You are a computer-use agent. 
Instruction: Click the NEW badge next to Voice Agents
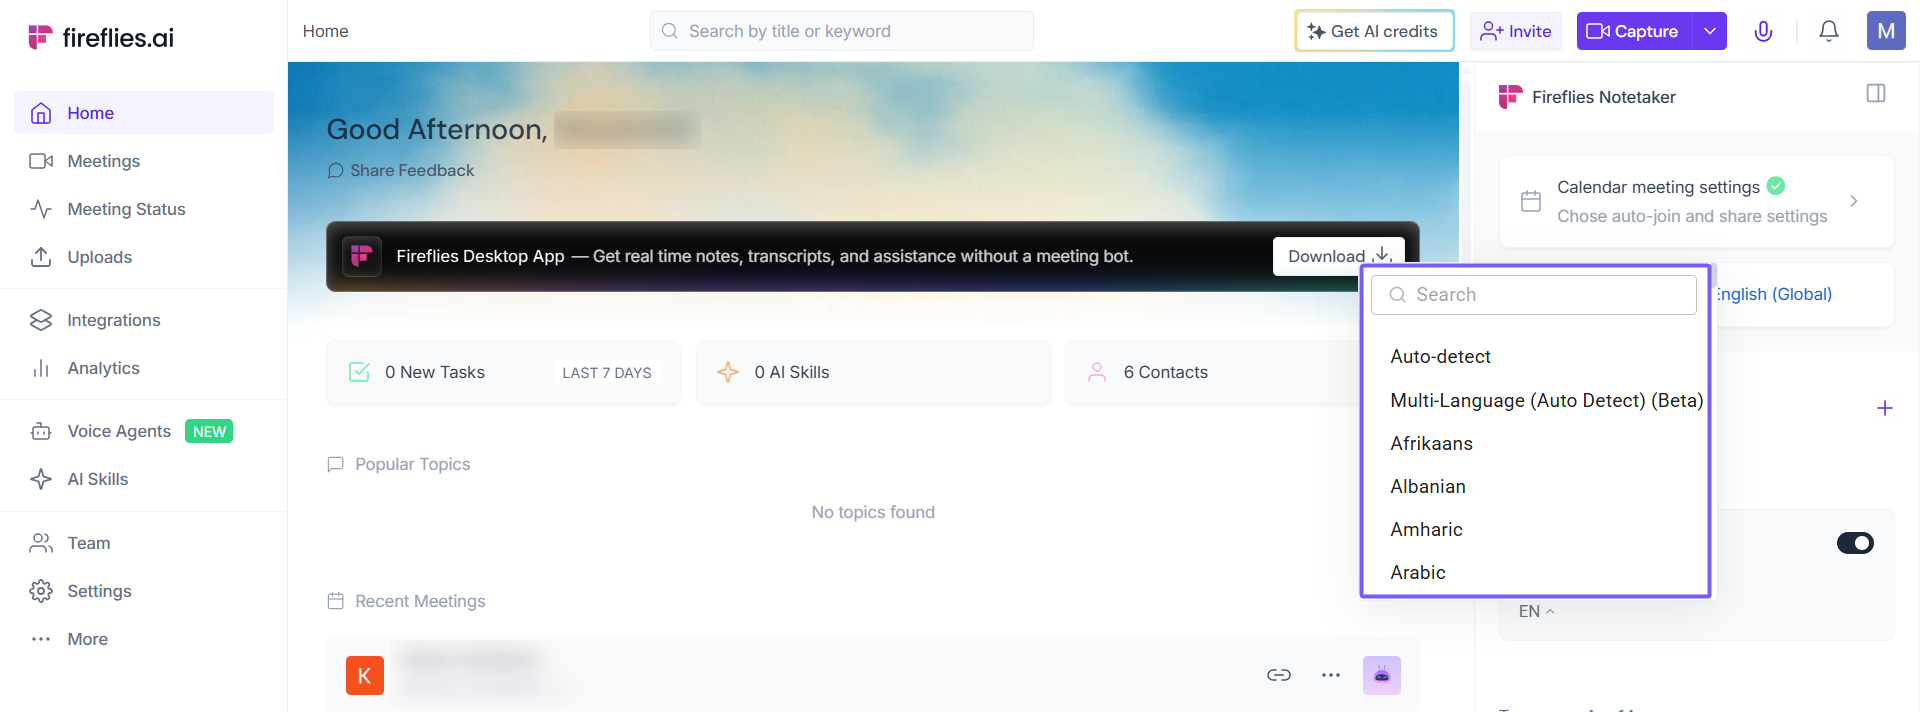click(x=209, y=431)
